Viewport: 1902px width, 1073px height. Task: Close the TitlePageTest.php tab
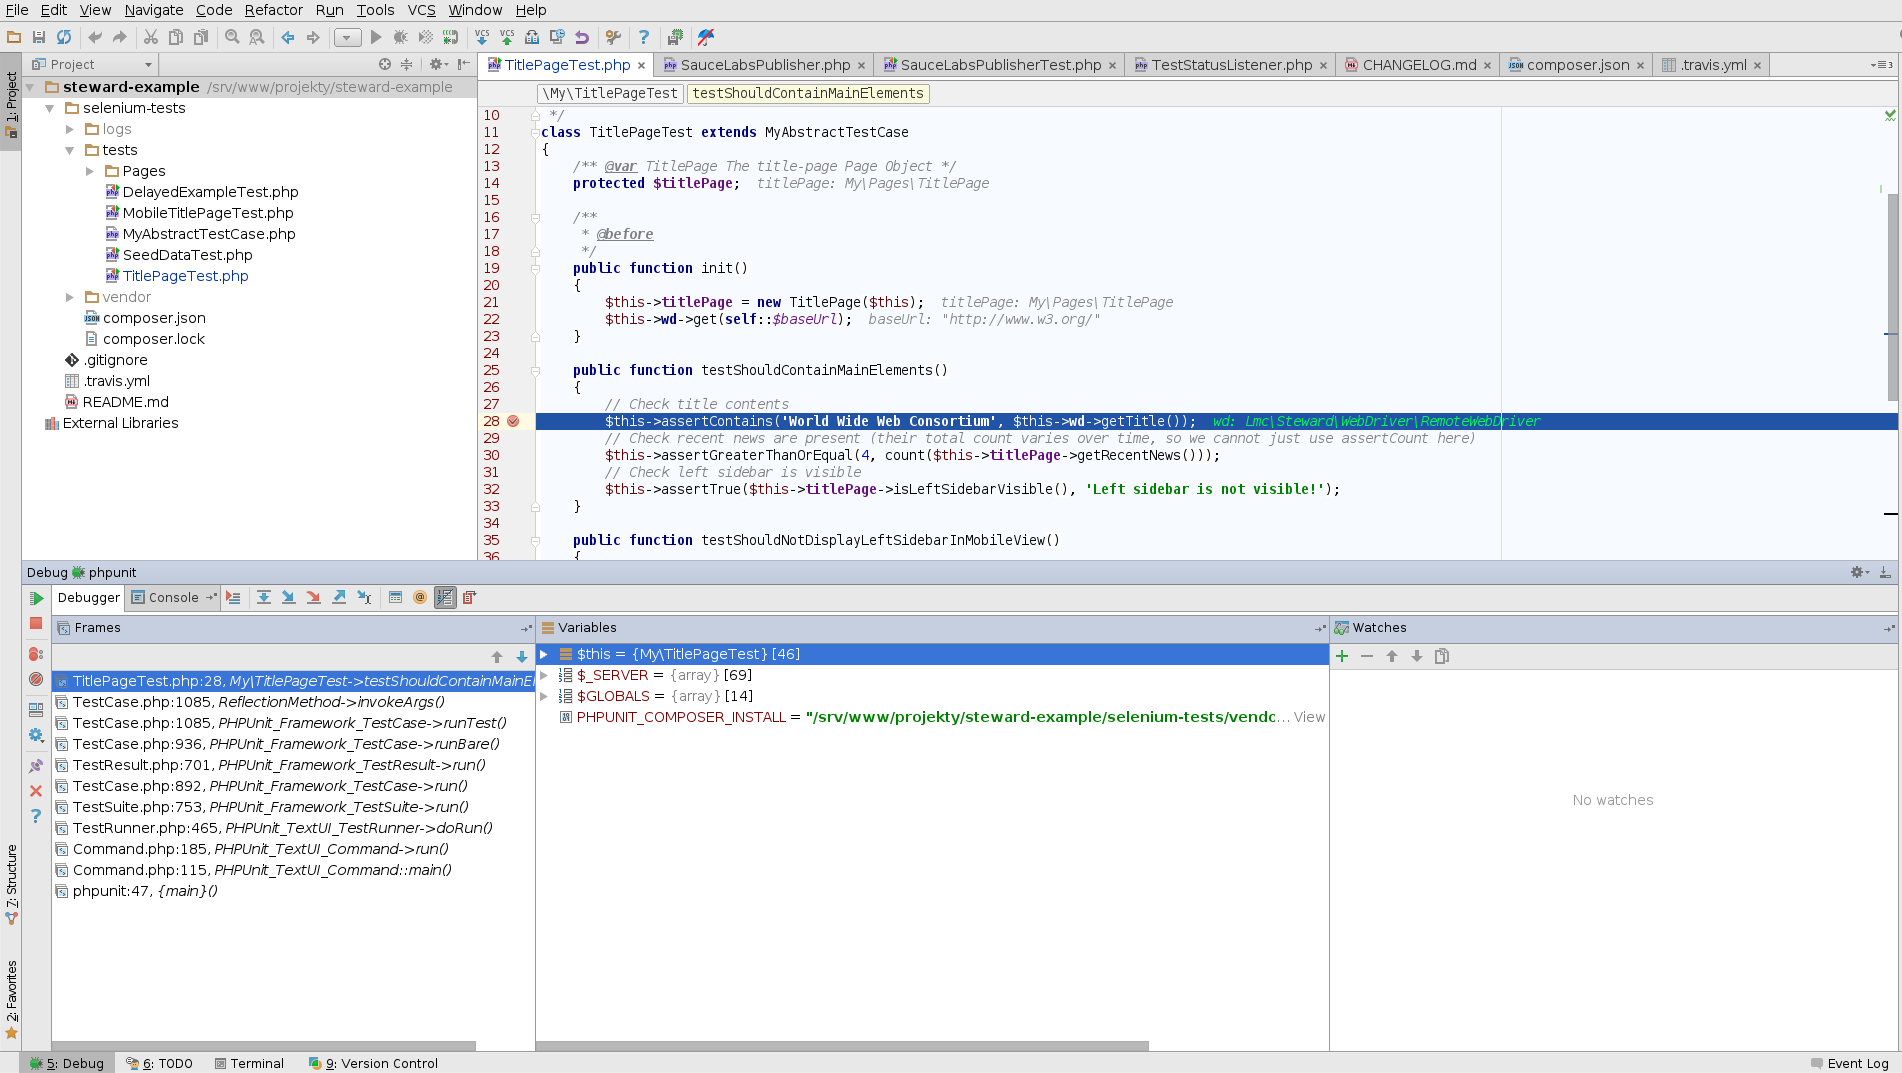(x=641, y=66)
